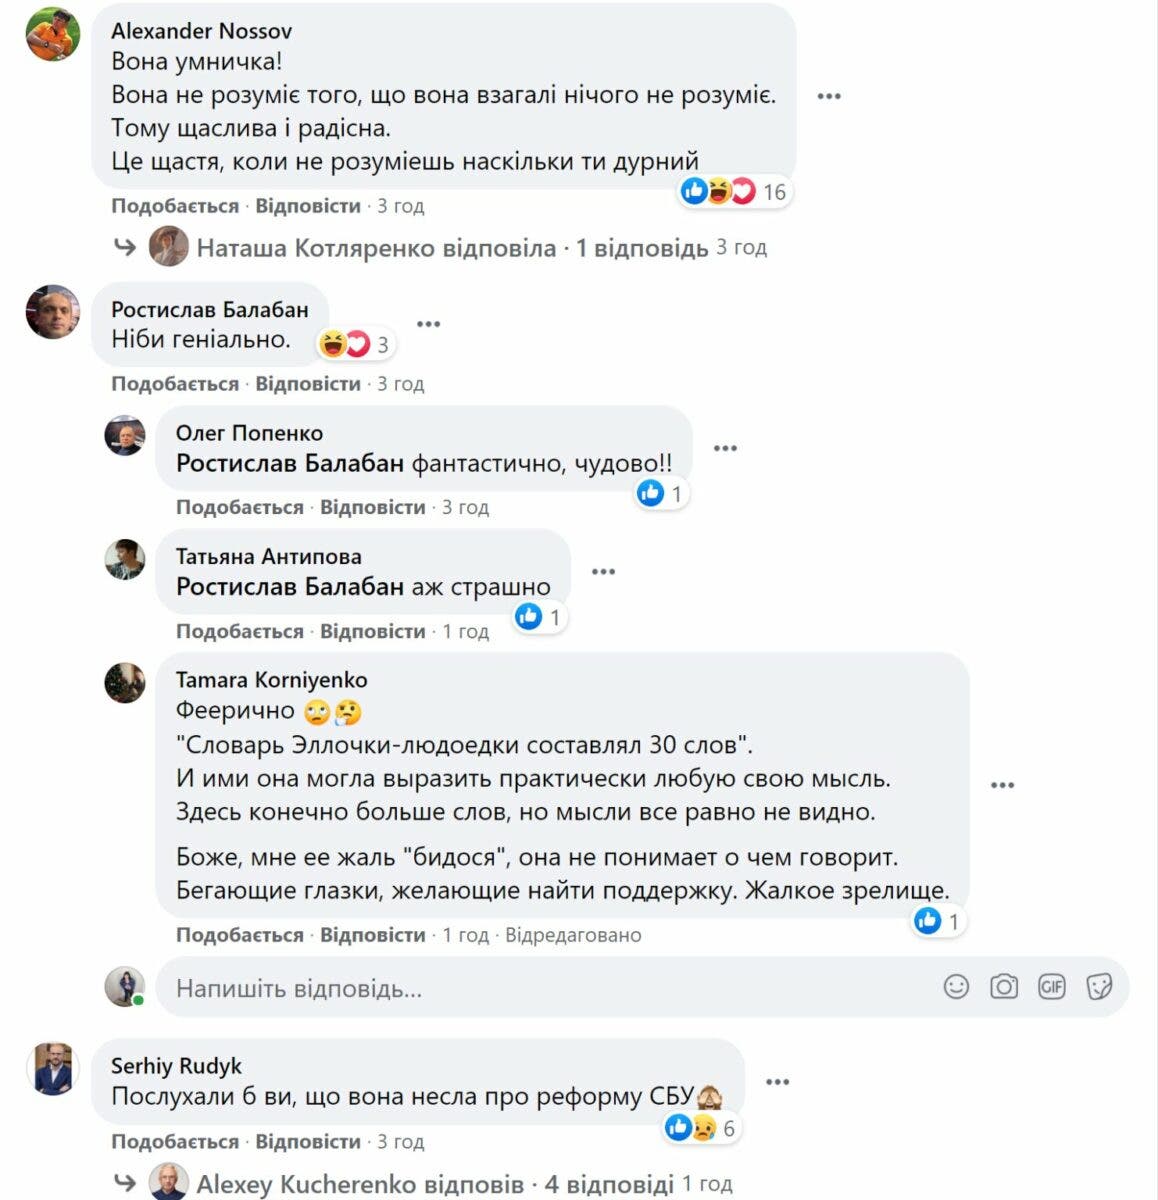Open the GIF picker in reply box
The image size is (1158, 1200).
click(1051, 987)
